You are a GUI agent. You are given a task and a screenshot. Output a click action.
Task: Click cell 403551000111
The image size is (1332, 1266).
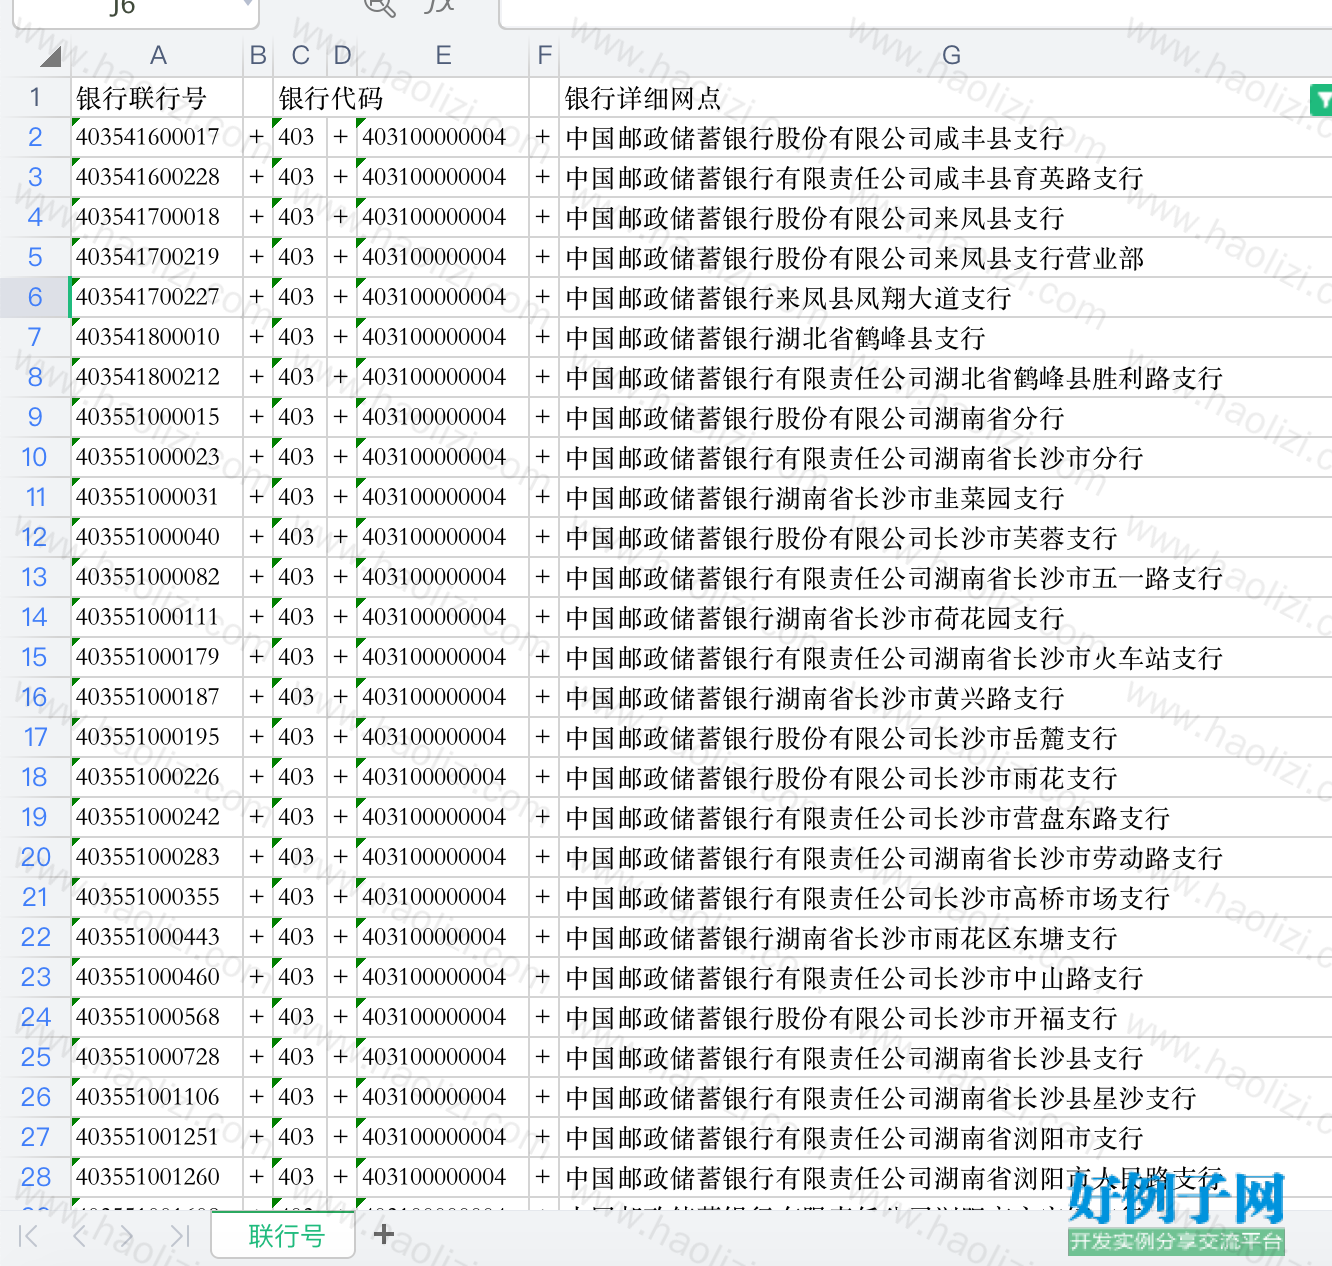(157, 617)
